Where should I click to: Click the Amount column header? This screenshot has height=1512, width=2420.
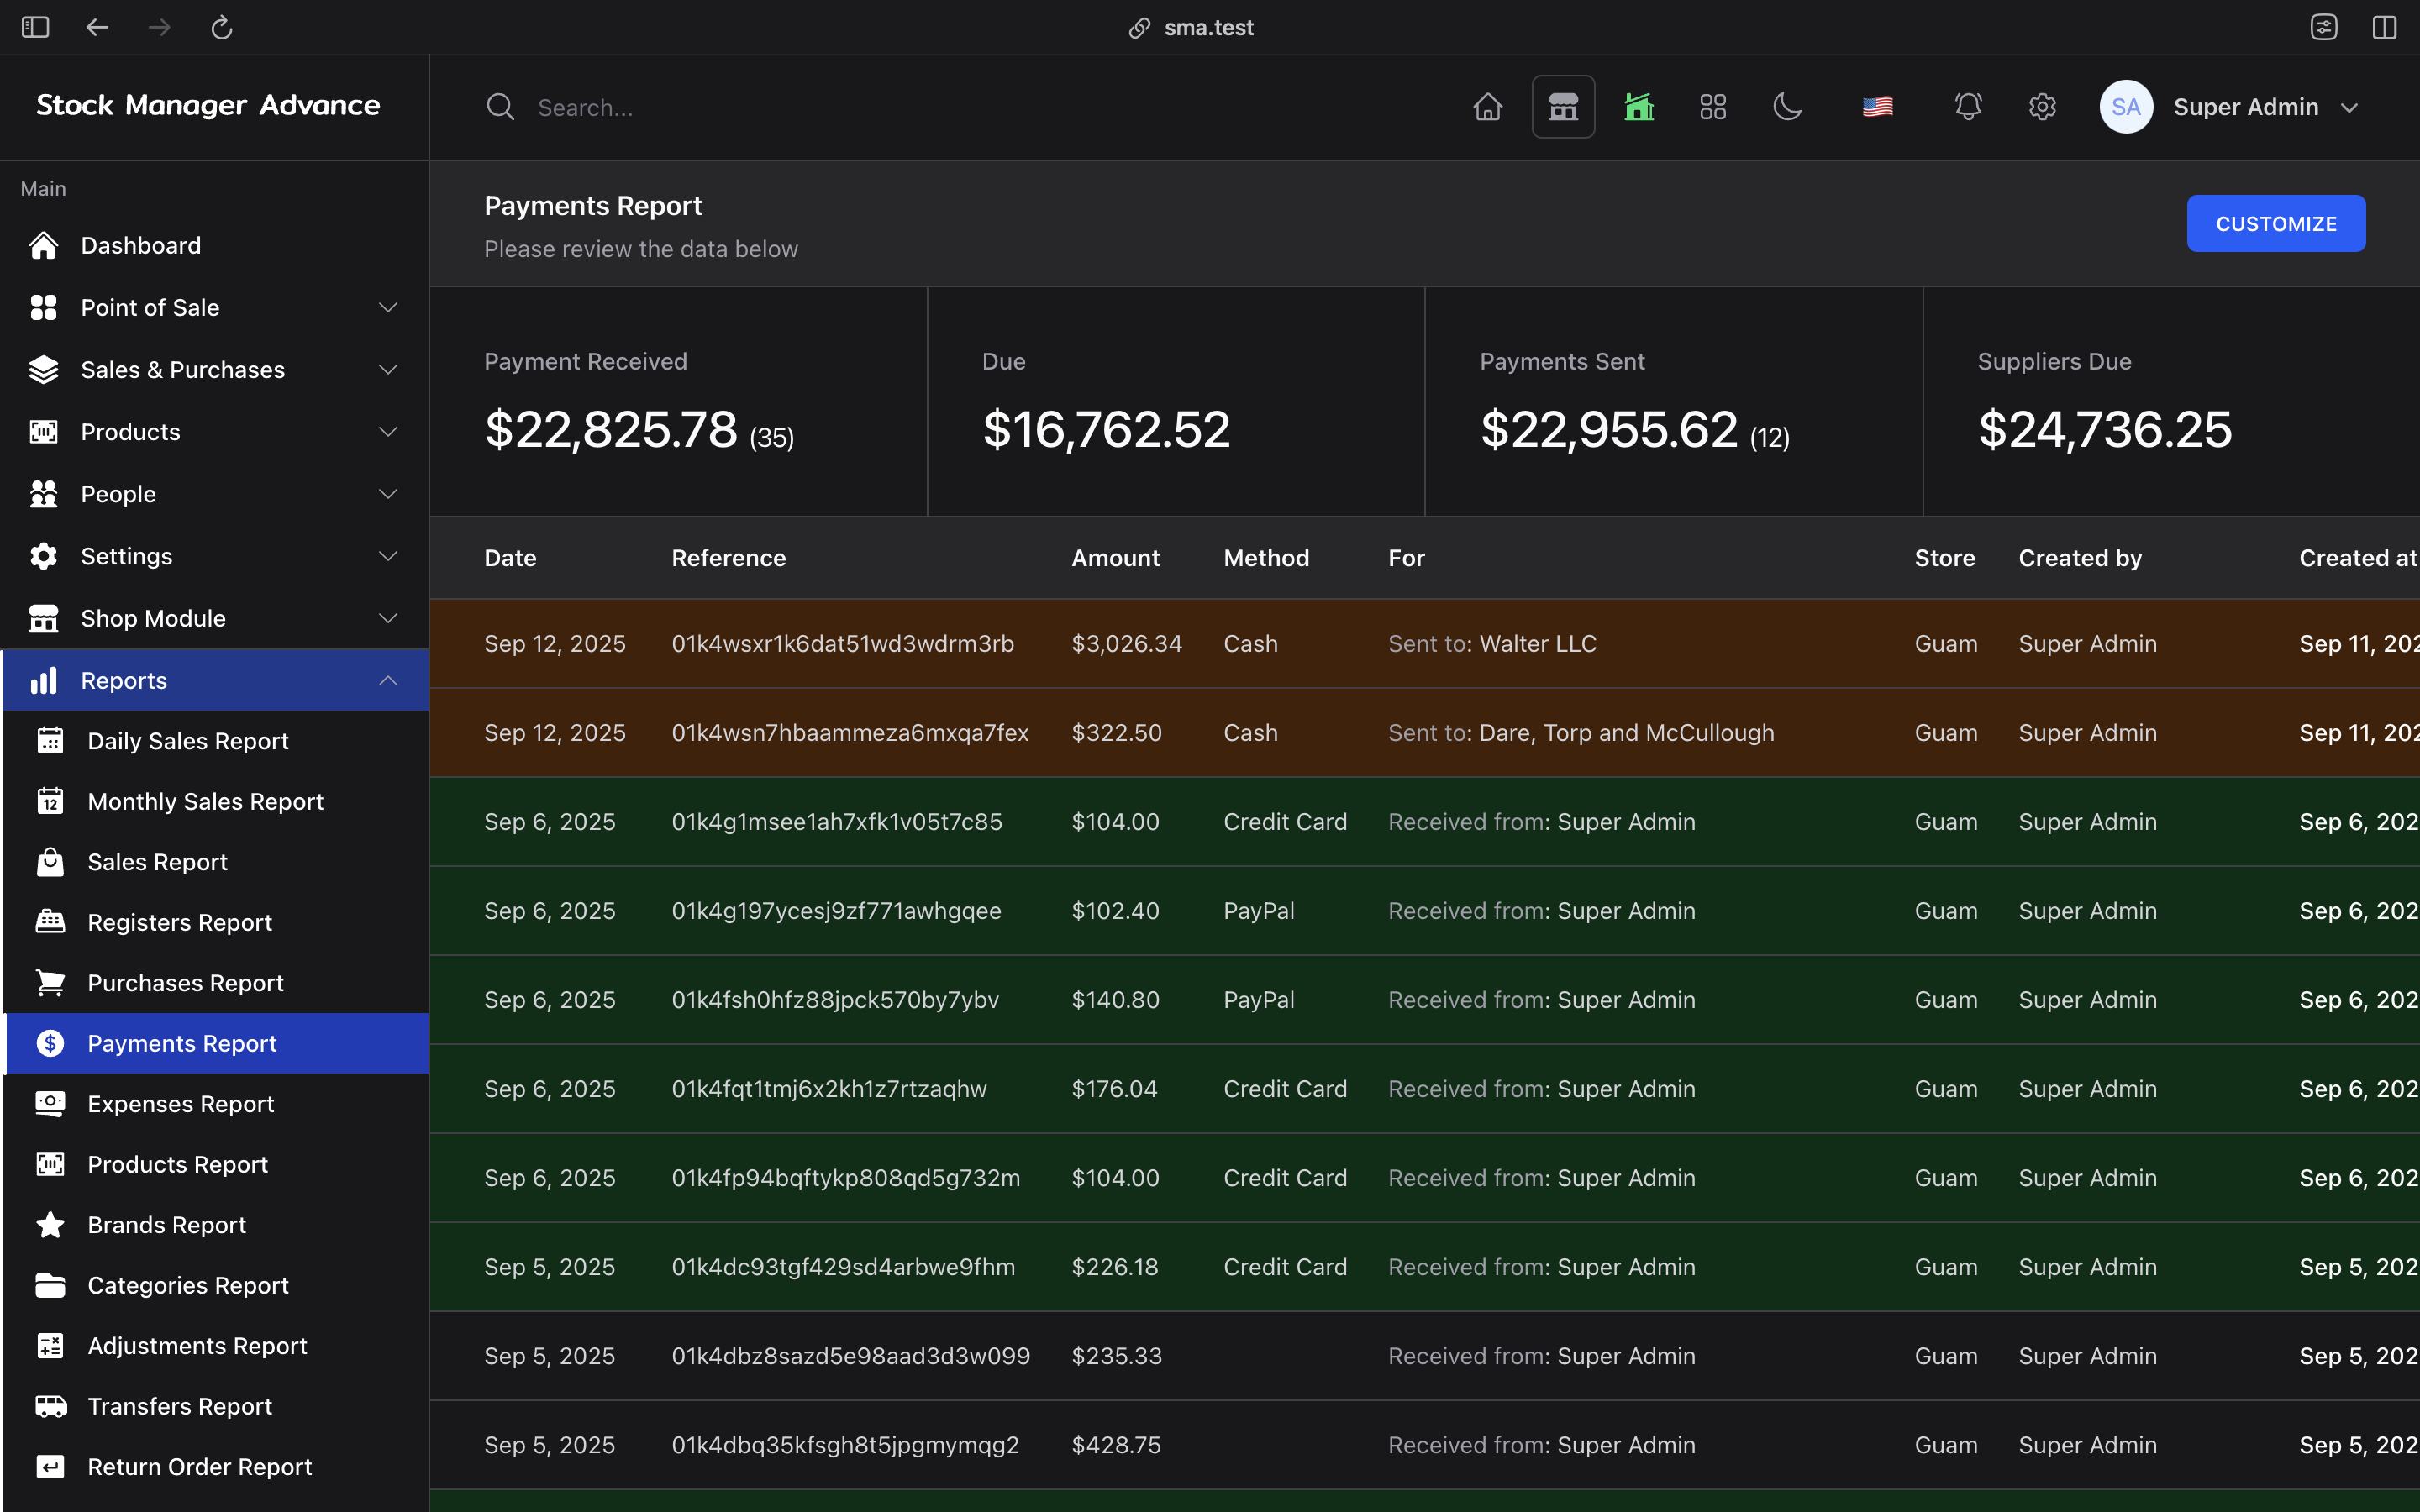1115,558
